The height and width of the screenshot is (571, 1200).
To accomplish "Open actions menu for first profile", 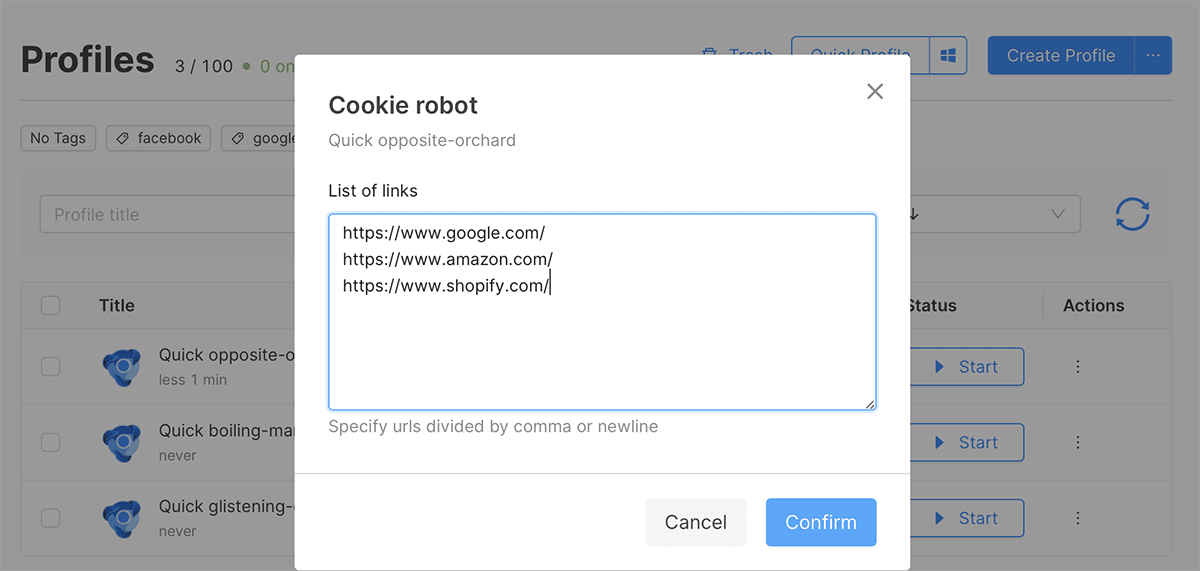I will coord(1078,367).
